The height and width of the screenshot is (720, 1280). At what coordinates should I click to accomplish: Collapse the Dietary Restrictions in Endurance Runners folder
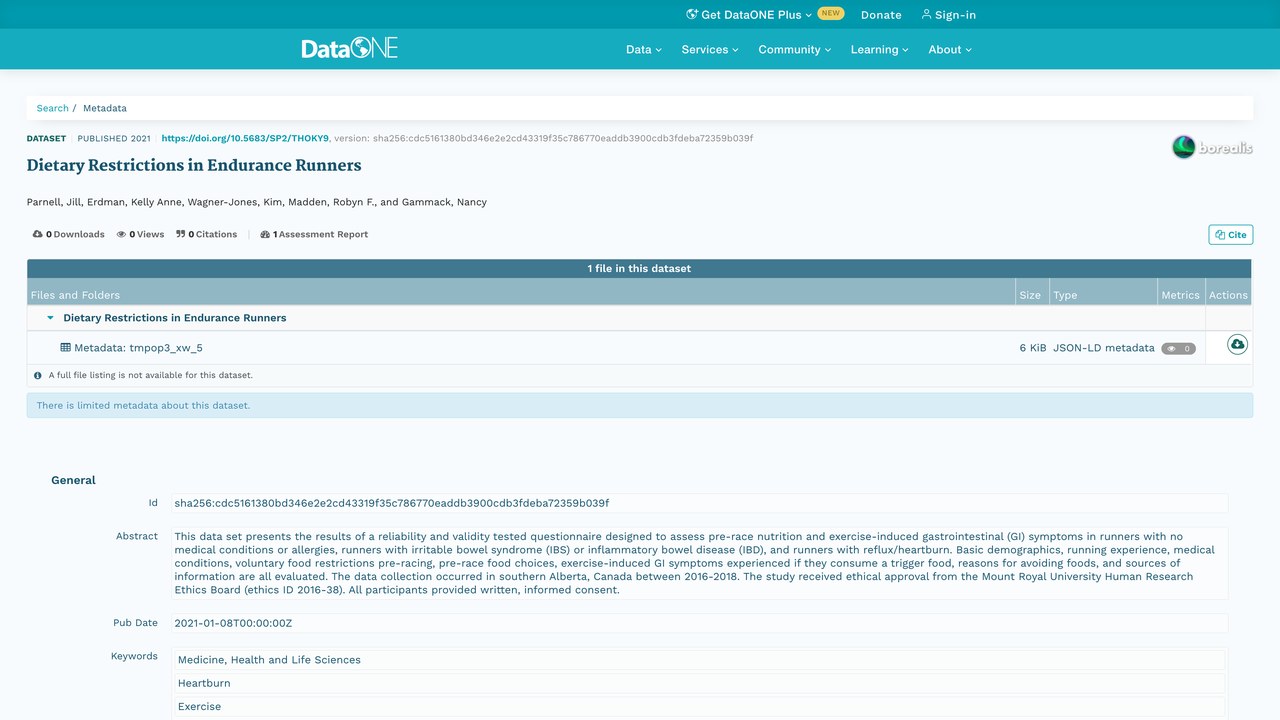[51, 318]
